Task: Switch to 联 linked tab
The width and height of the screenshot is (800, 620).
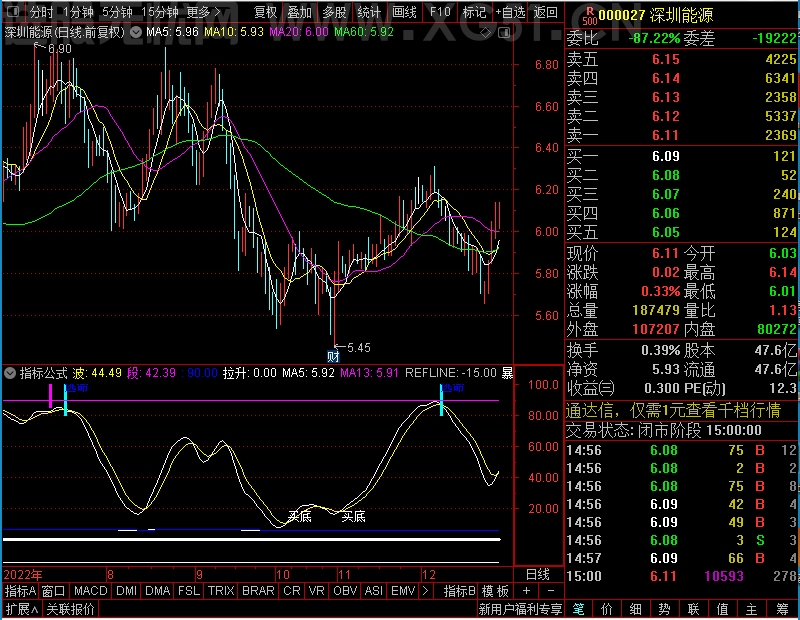Action: click(693, 609)
